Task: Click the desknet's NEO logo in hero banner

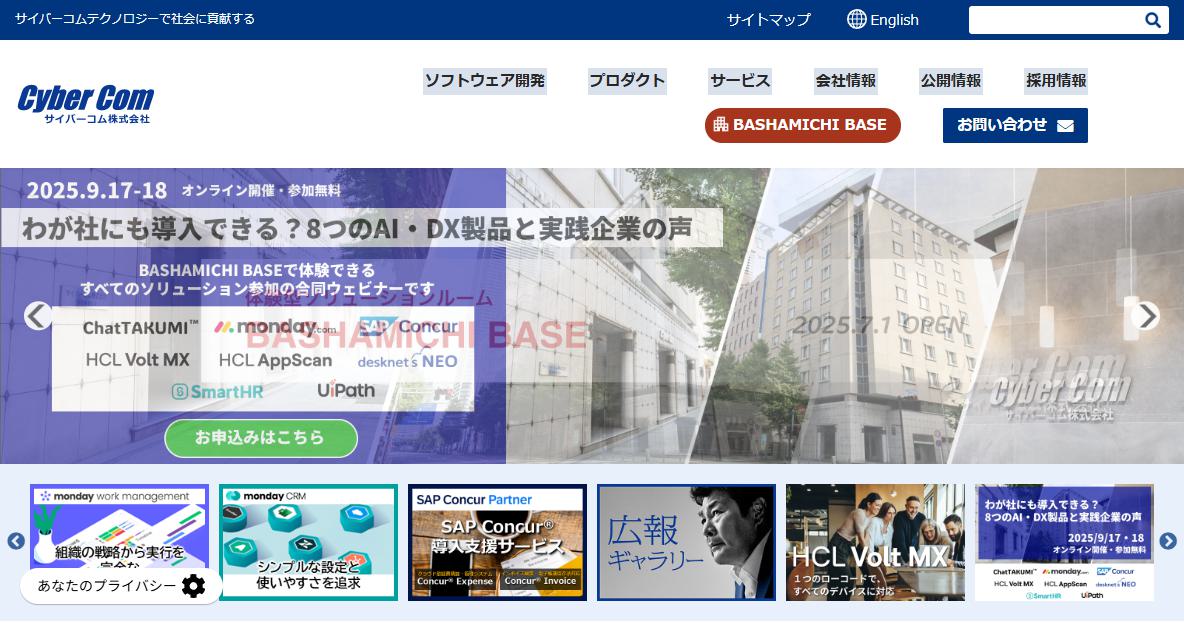Action: (x=408, y=361)
